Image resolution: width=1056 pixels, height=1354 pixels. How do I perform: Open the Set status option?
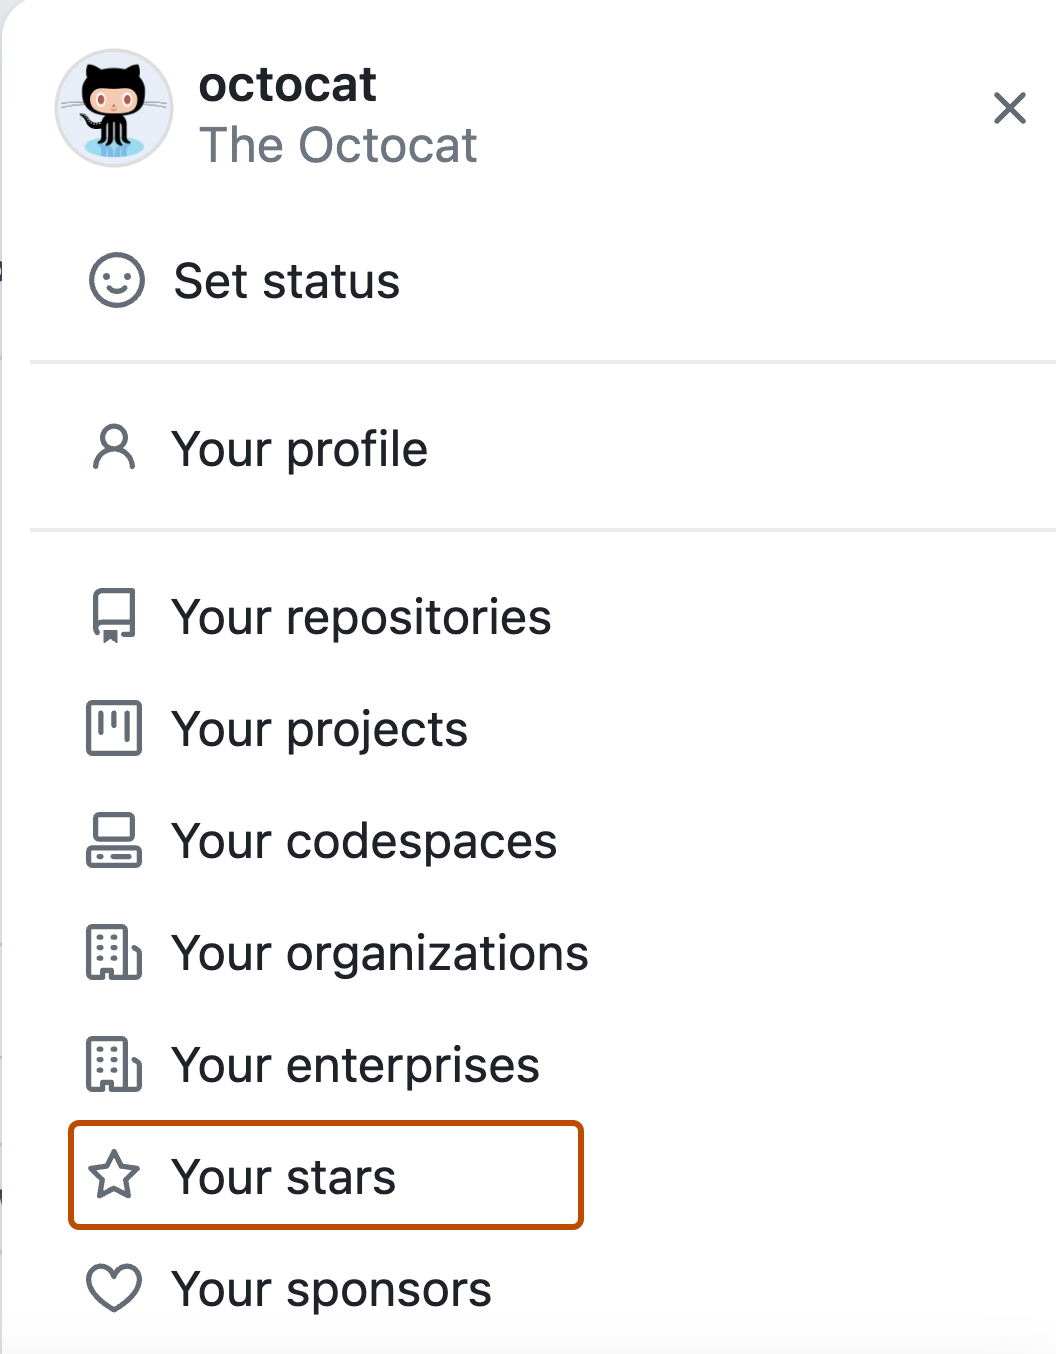287,282
